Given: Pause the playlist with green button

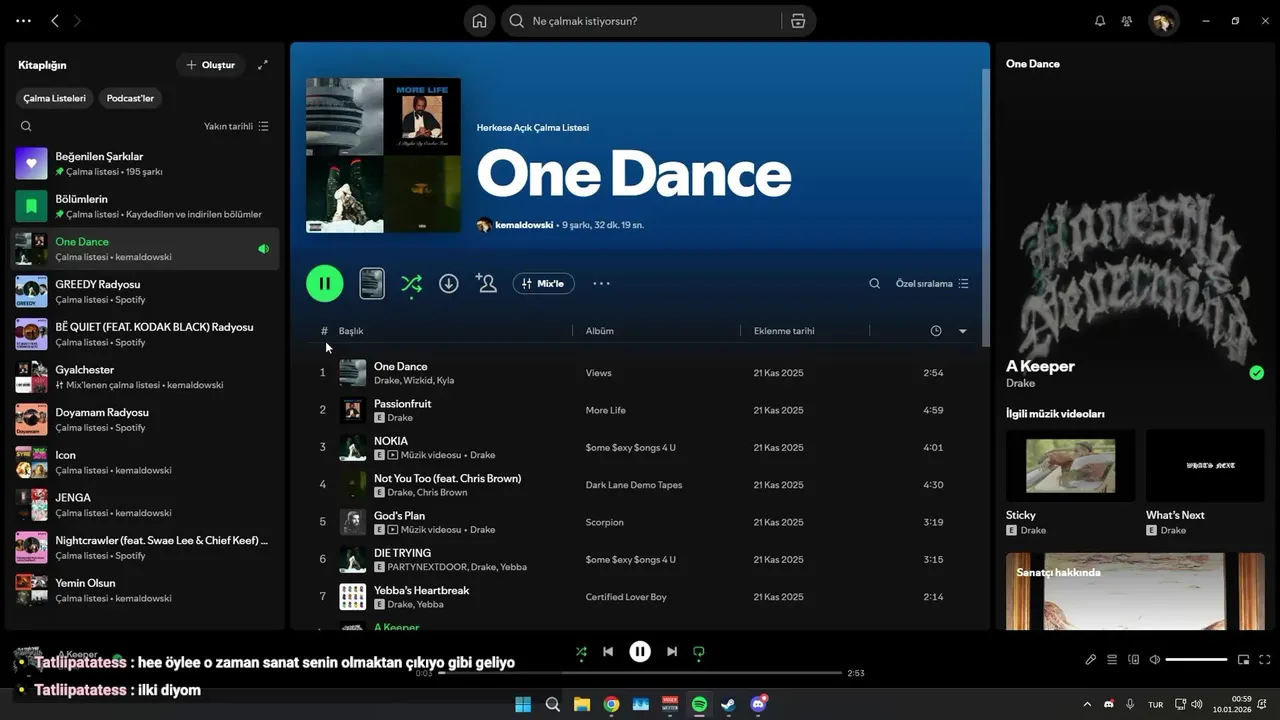Looking at the screenshot, I should [325, 284].
